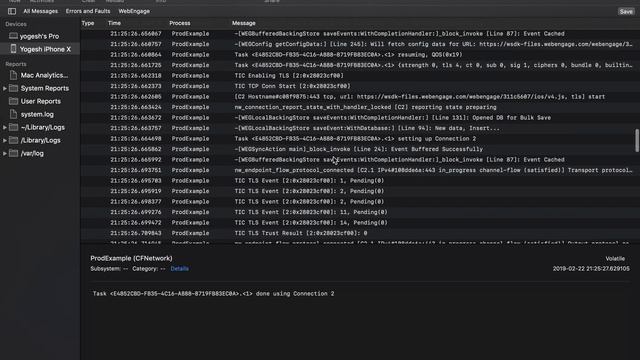Screen dimensions: 640x360
Task: Select the nw_endpoint_flow_protocol_connected log row
Action: (357, 170)
